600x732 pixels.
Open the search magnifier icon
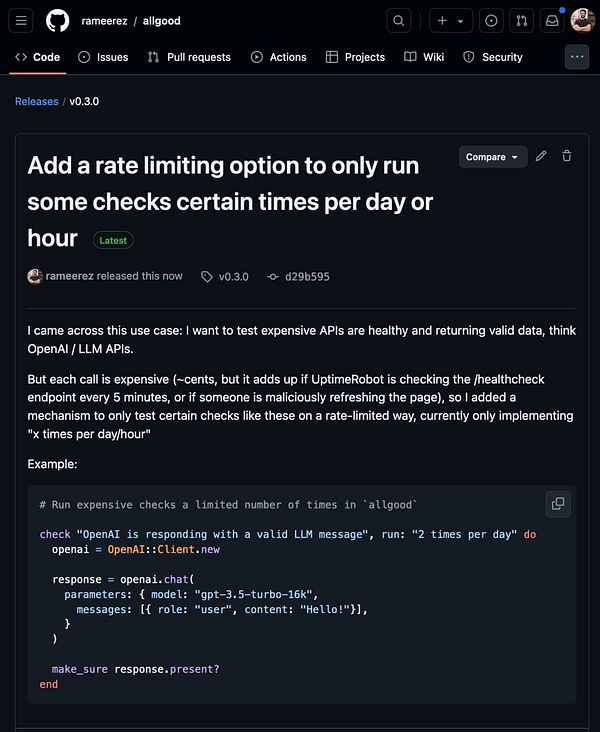(x=399, y=20)
